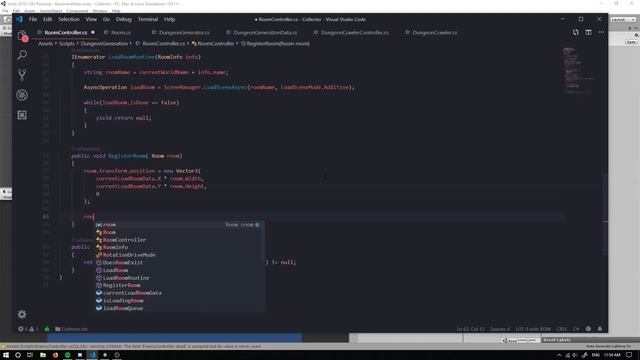640x360 pixels.
Task: Change language mode via C# indicator
Action: click(x=576, y=329)
